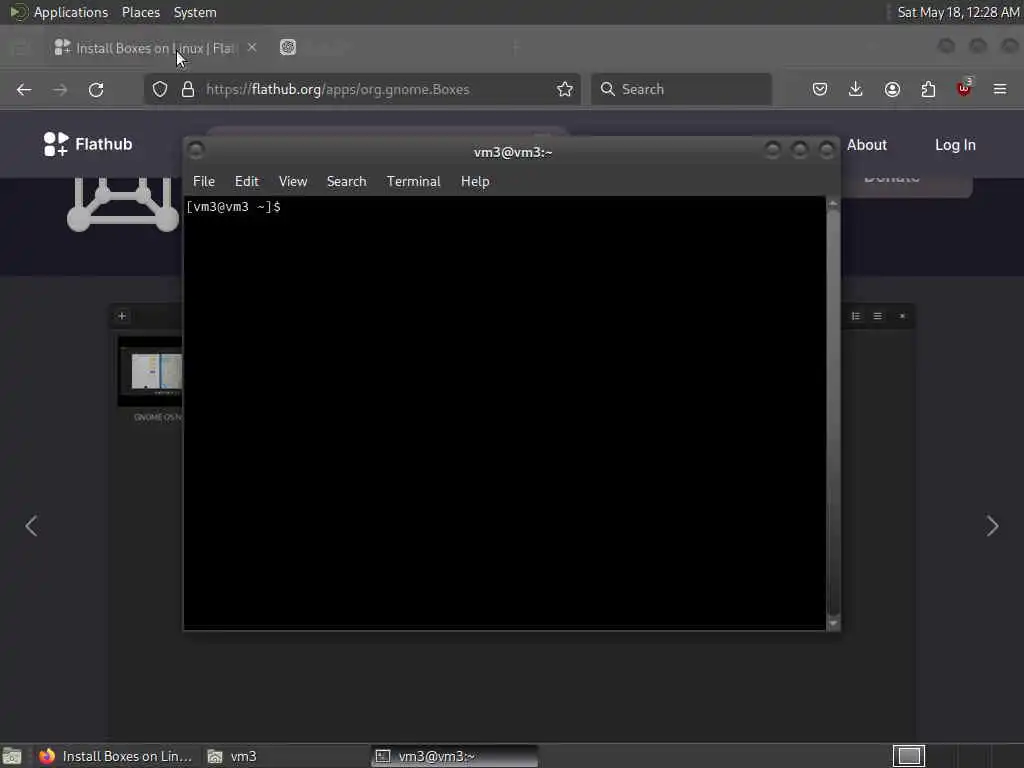This screenshot has height=768, width=1024.
Task: Click the Boxes app logo on Flathub
Action: click(x=123, y=204)
